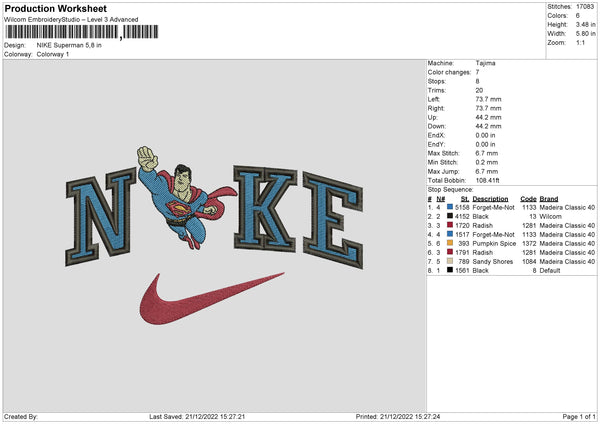Screen dimensions: 600x424
Task: Click the Width value 5.80 in
Action: (x=585, y=34)
